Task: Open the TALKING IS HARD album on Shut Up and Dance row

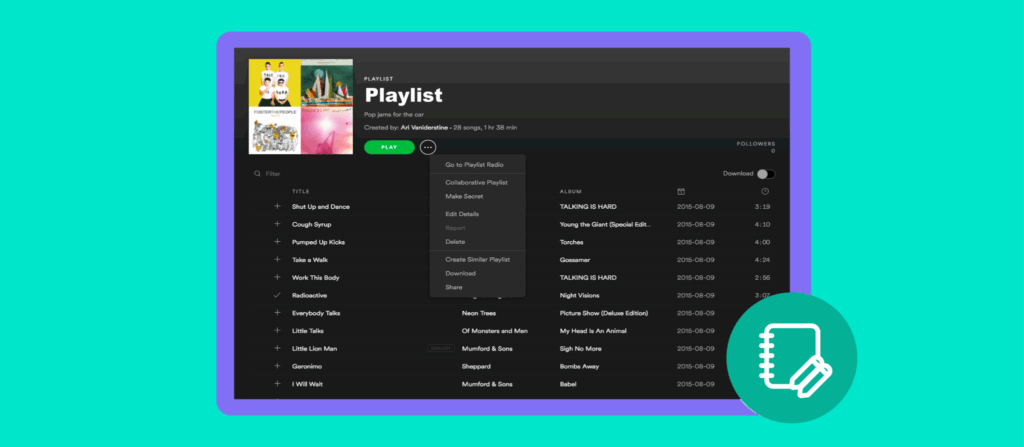Action: 588,207
